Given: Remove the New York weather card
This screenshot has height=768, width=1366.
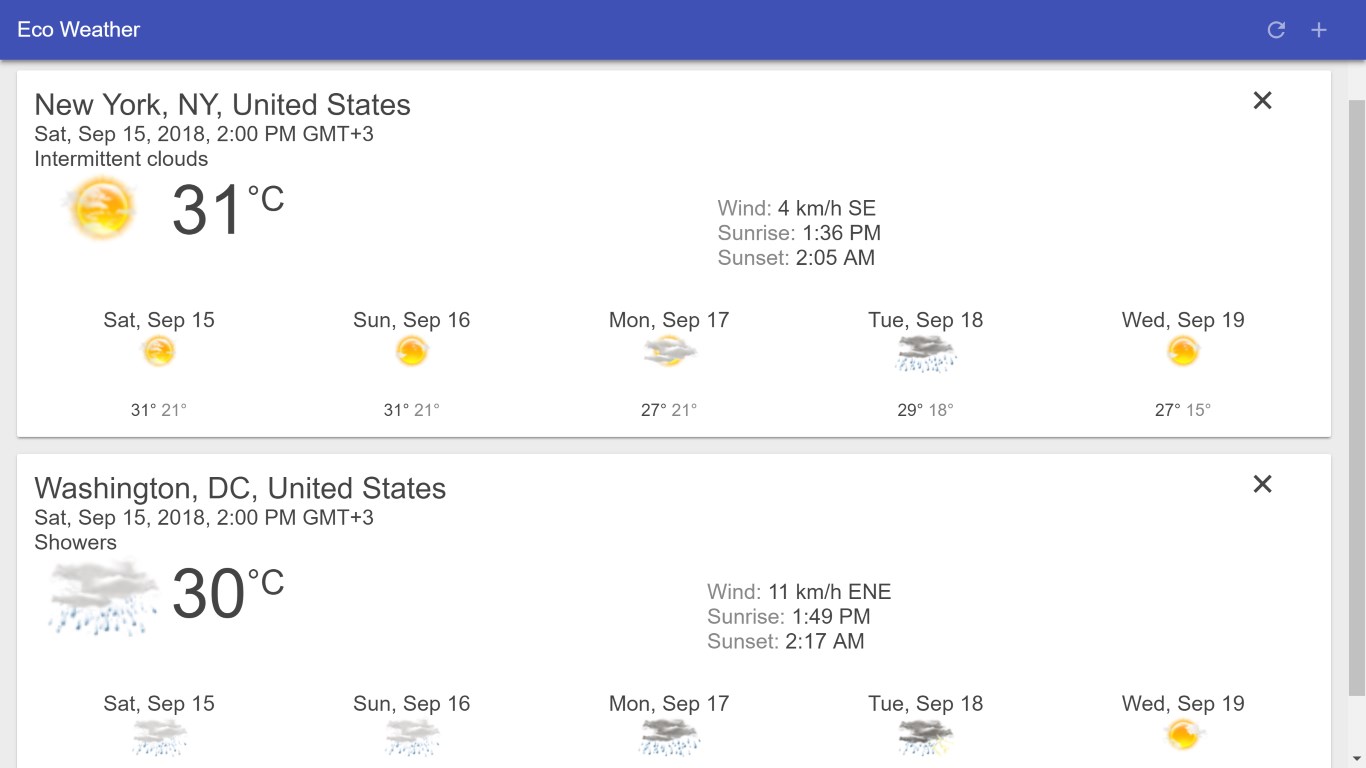Looking at the screenshot, I should point(1262,100).
